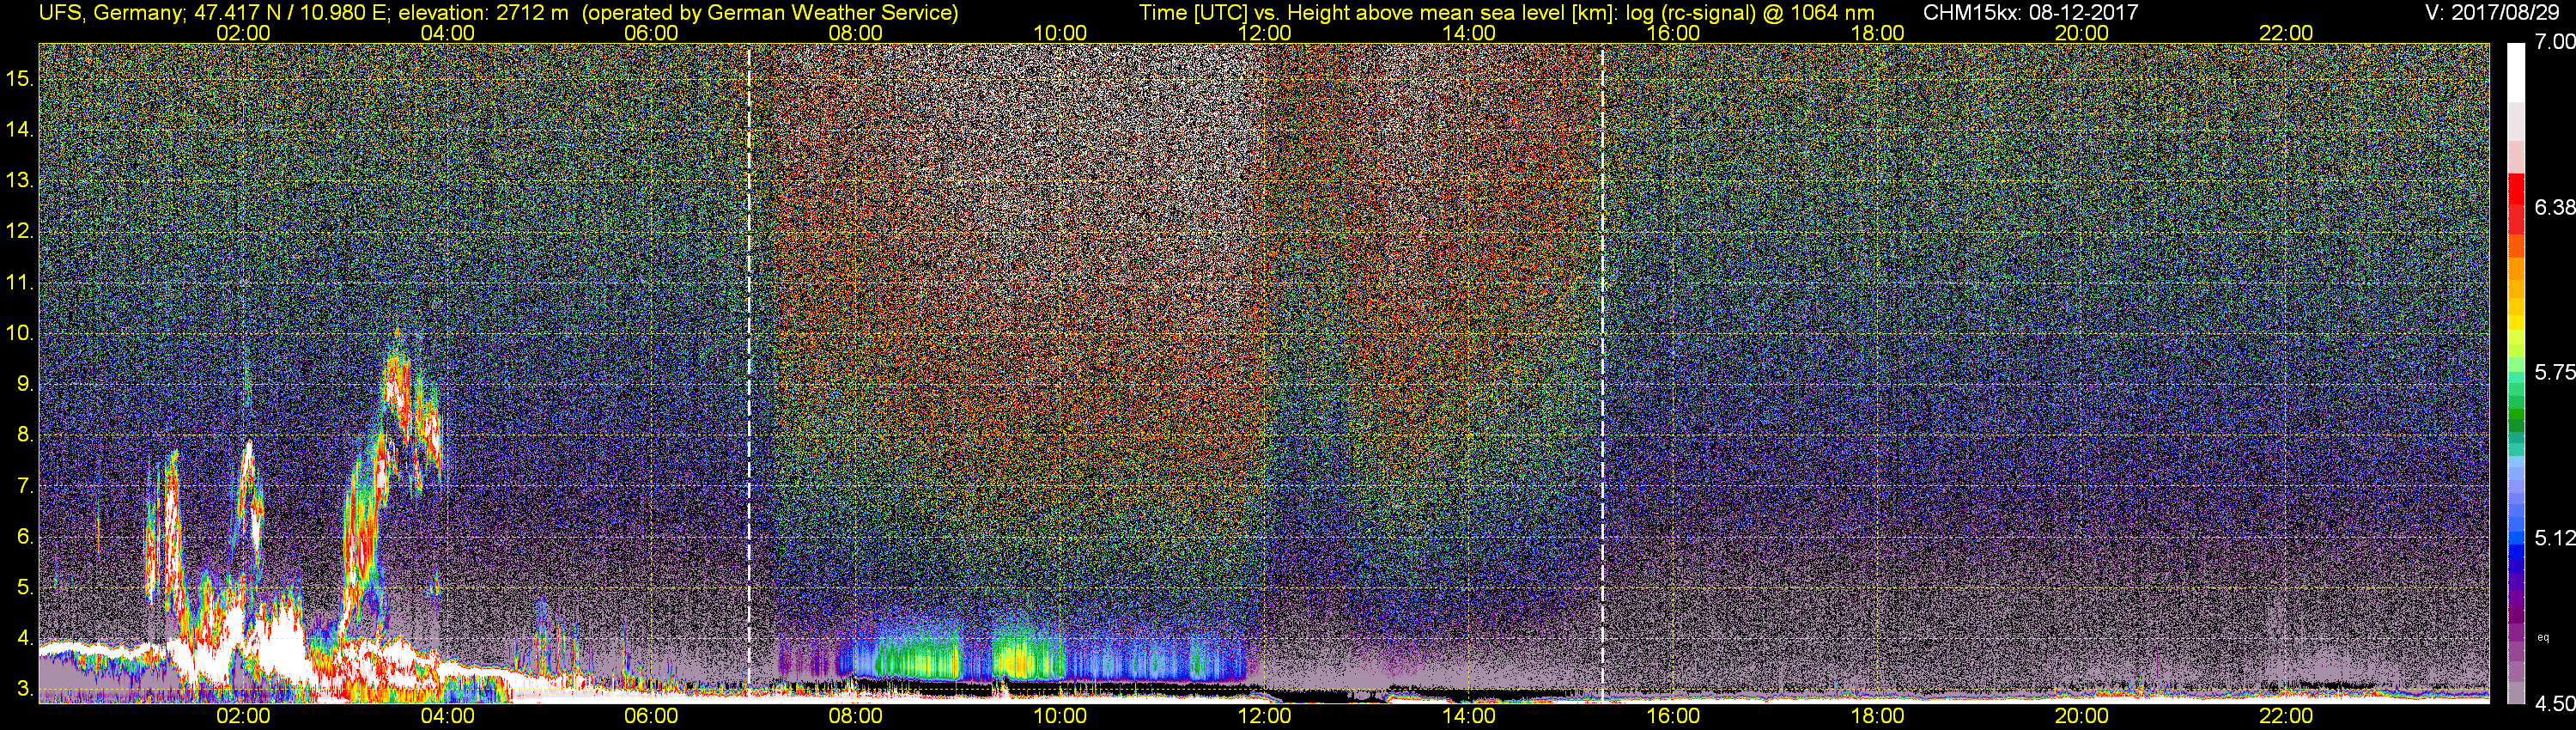Screen dimensions: 2576x730
Task: Click the 5 km height axis label
Action: click(x=25, y=588)
